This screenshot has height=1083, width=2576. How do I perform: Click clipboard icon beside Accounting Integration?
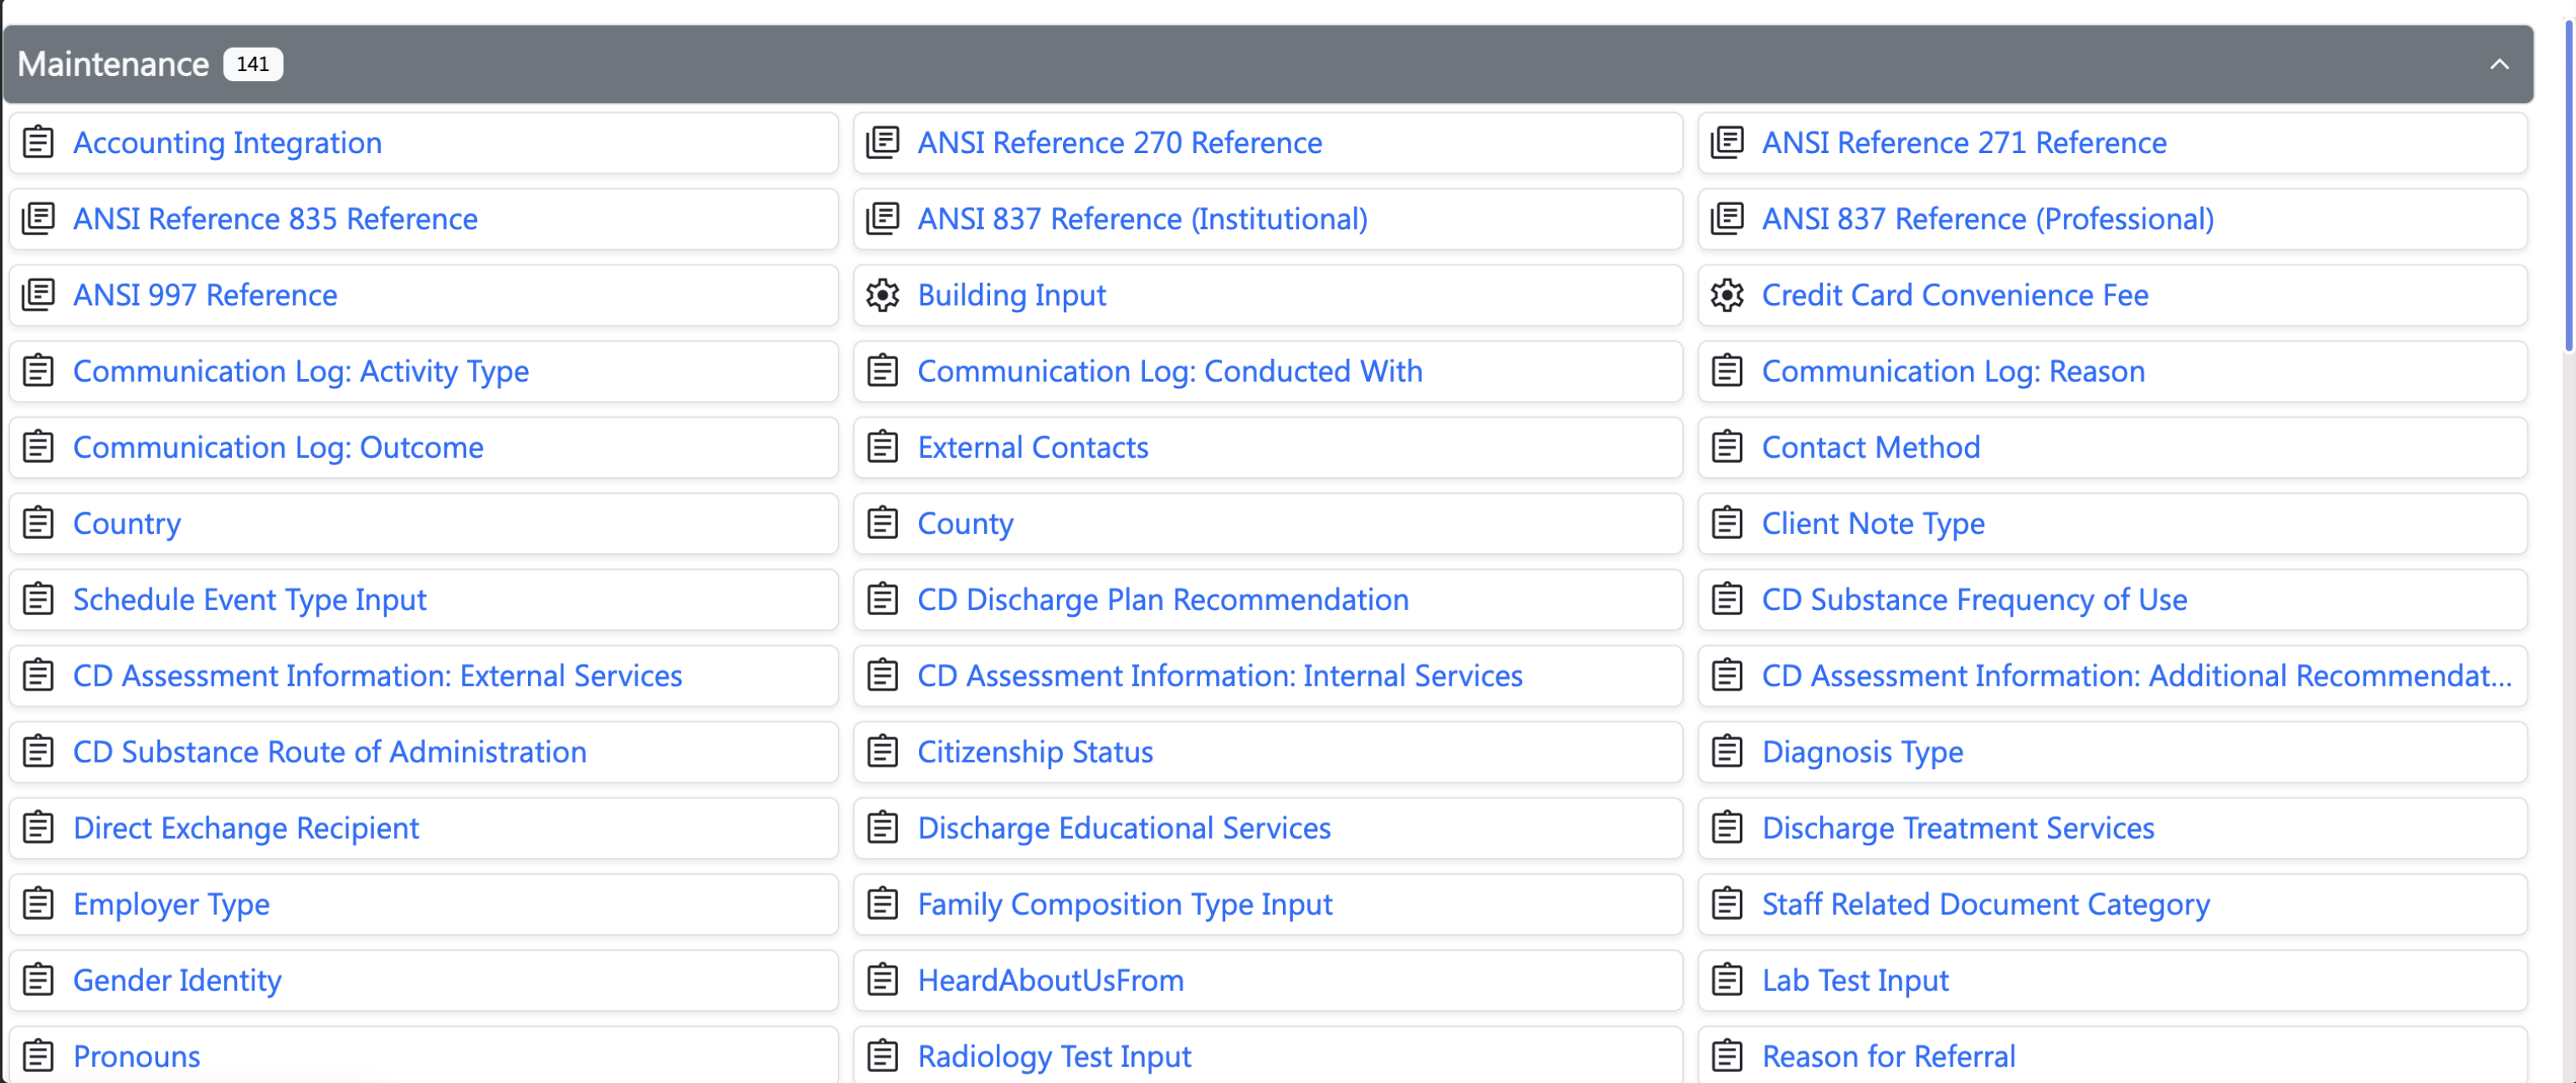click(39, 142)
